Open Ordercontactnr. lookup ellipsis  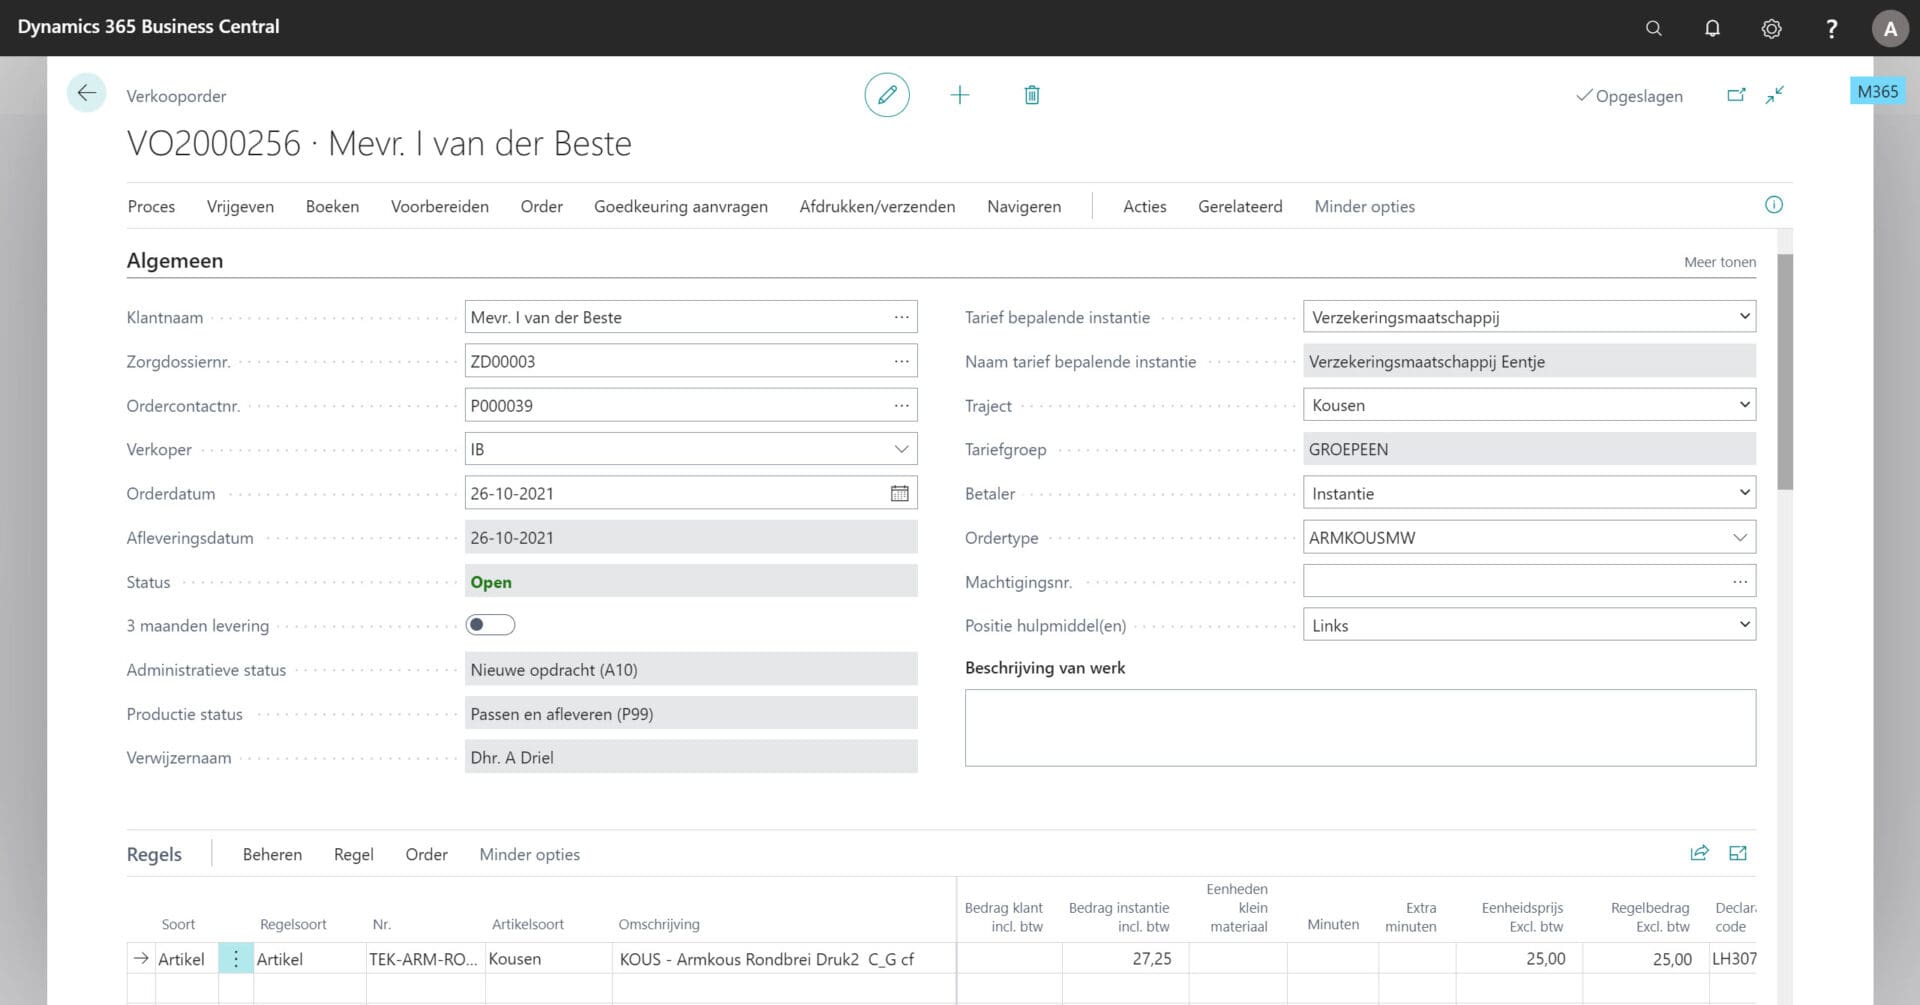pos(902,405)
